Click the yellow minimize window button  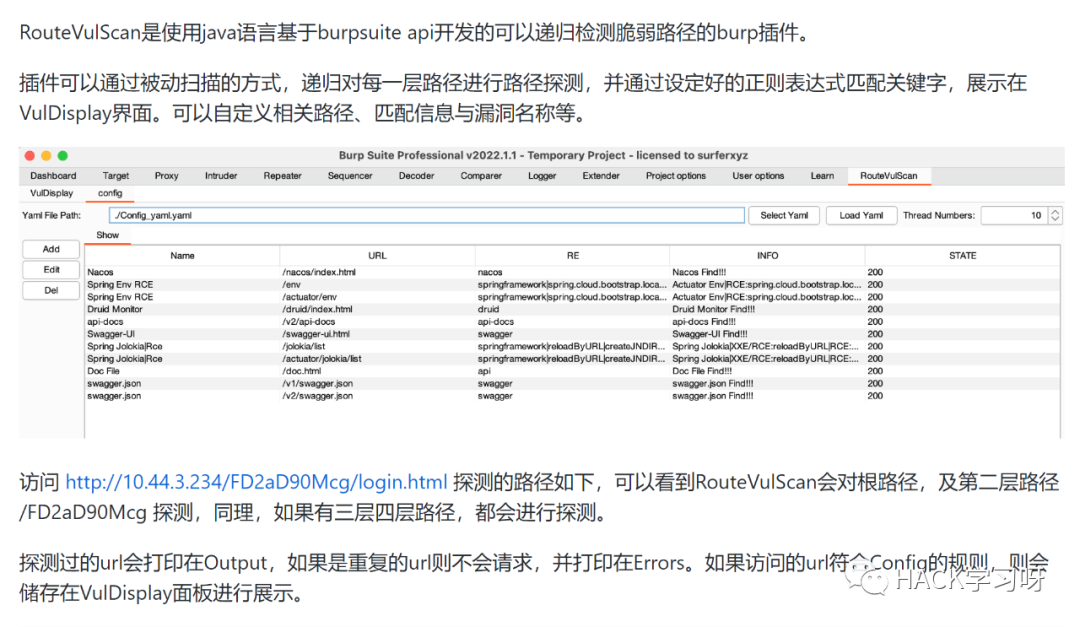pyautogui.click(x=46, y=156)
